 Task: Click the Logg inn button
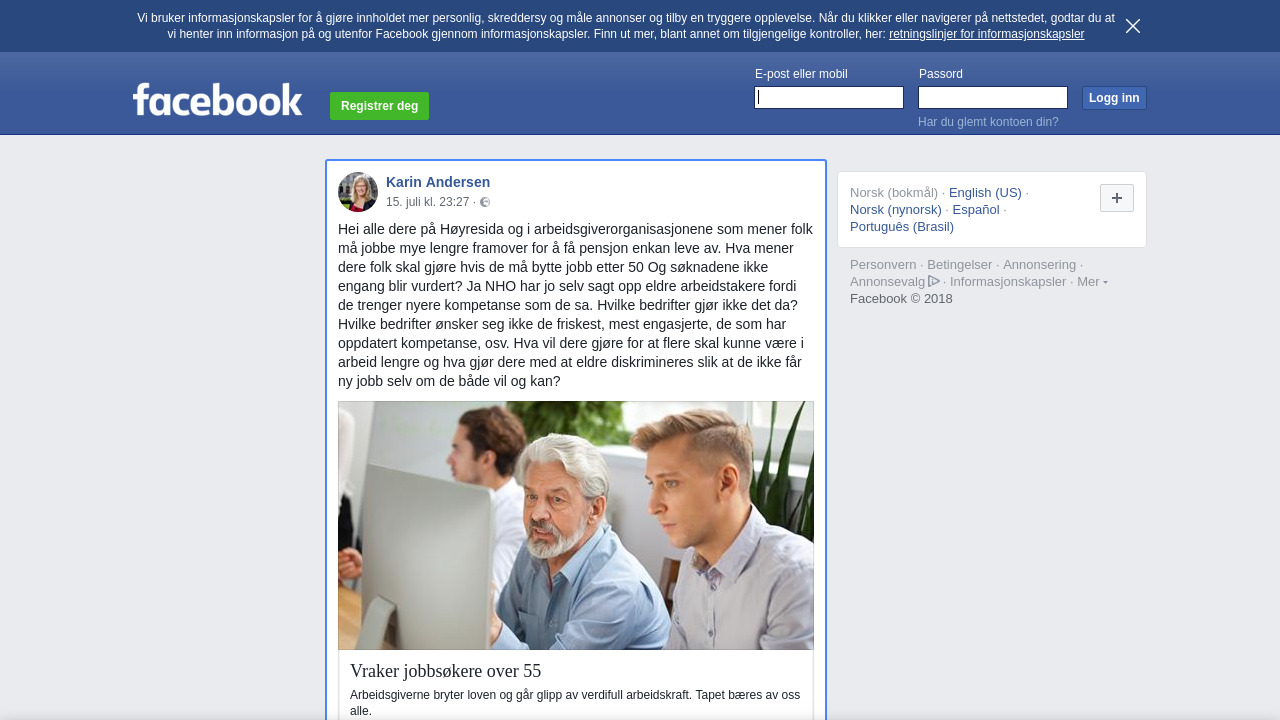[x=1114, y=98]
